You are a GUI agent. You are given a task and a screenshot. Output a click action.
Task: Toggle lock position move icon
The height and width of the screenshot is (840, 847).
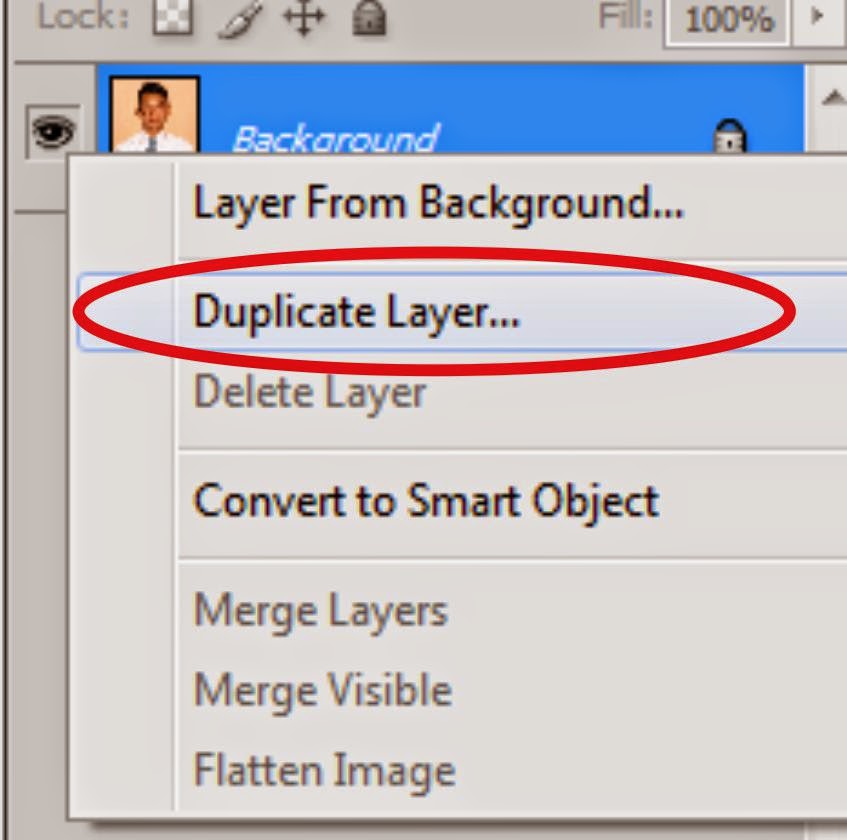pos(304,17)
